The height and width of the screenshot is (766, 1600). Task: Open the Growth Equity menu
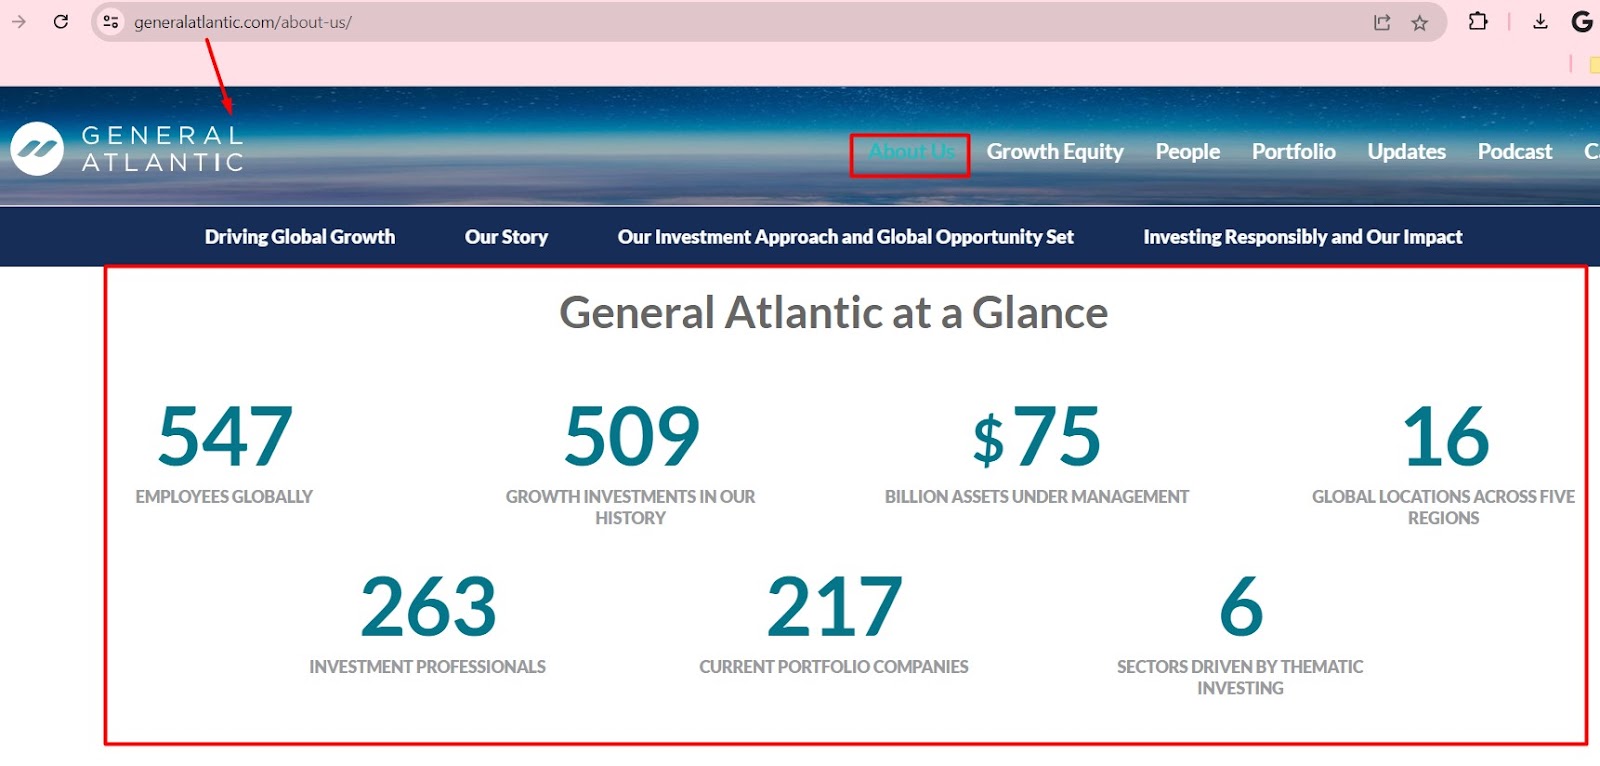tap(1055, 152)
